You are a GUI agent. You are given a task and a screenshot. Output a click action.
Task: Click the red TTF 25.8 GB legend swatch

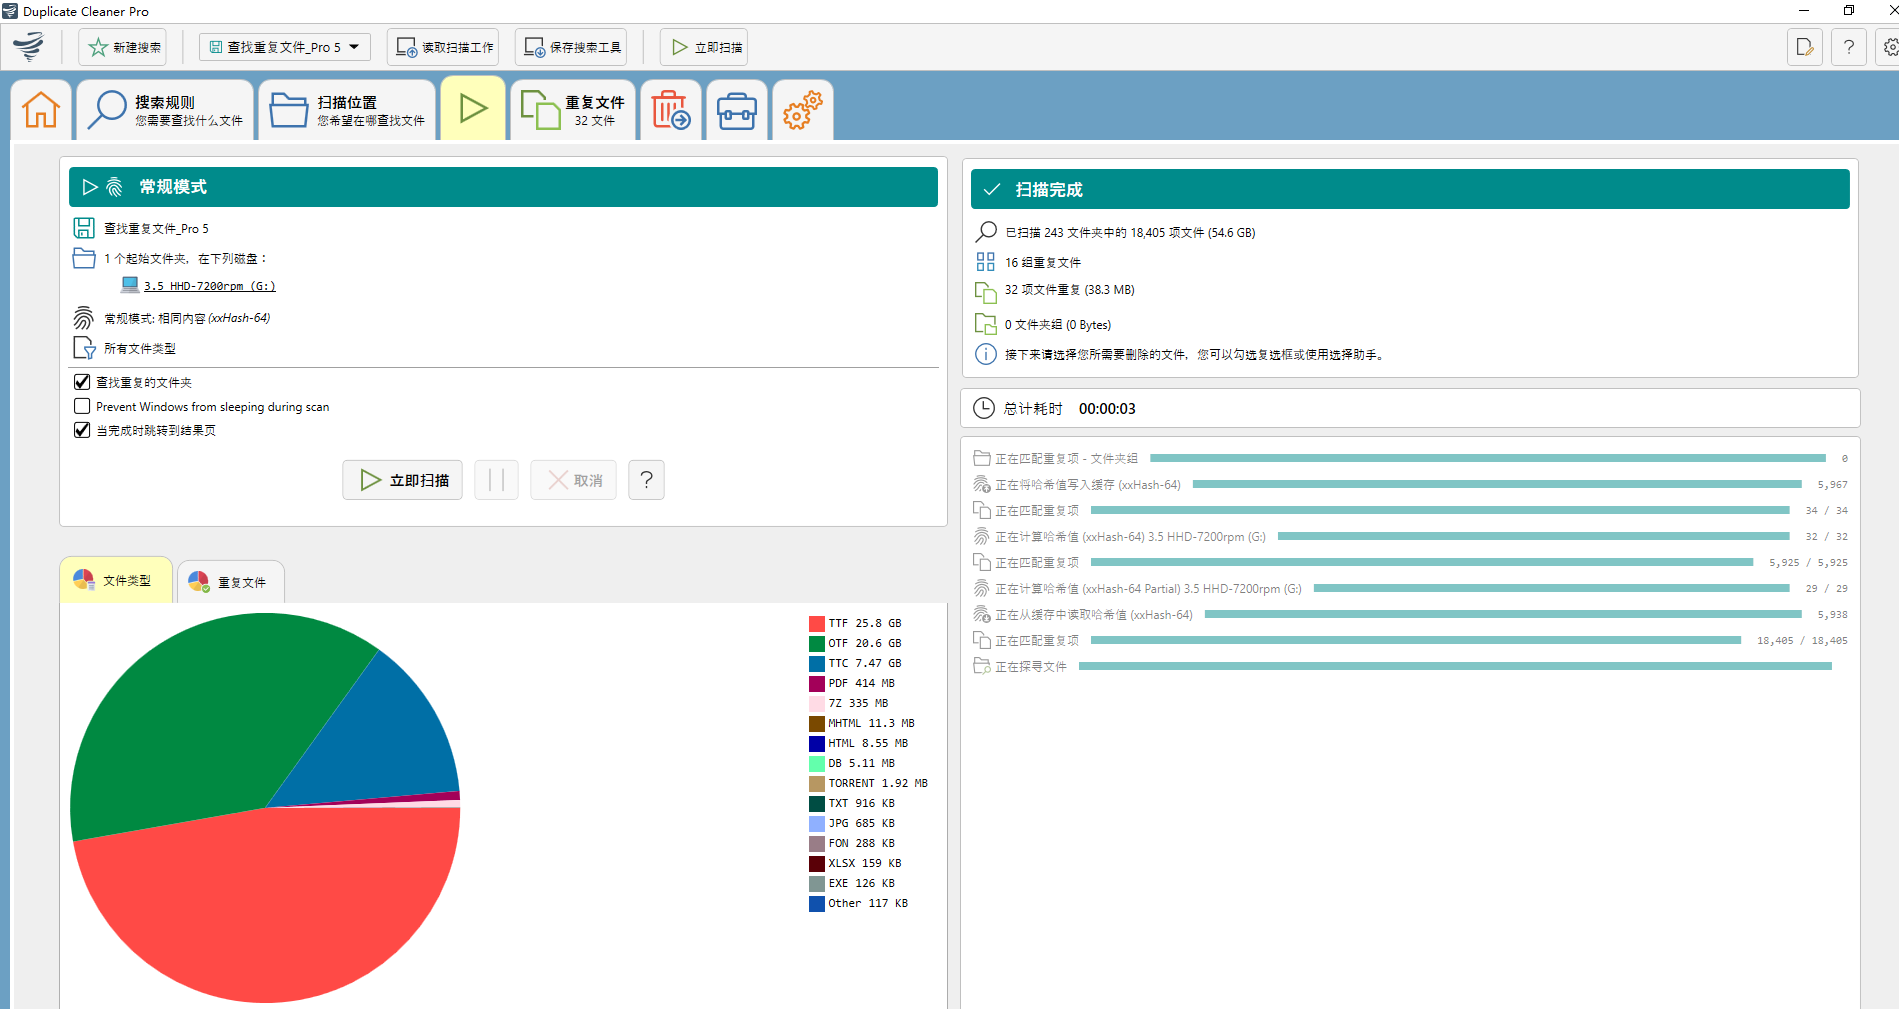pos(817,623)
